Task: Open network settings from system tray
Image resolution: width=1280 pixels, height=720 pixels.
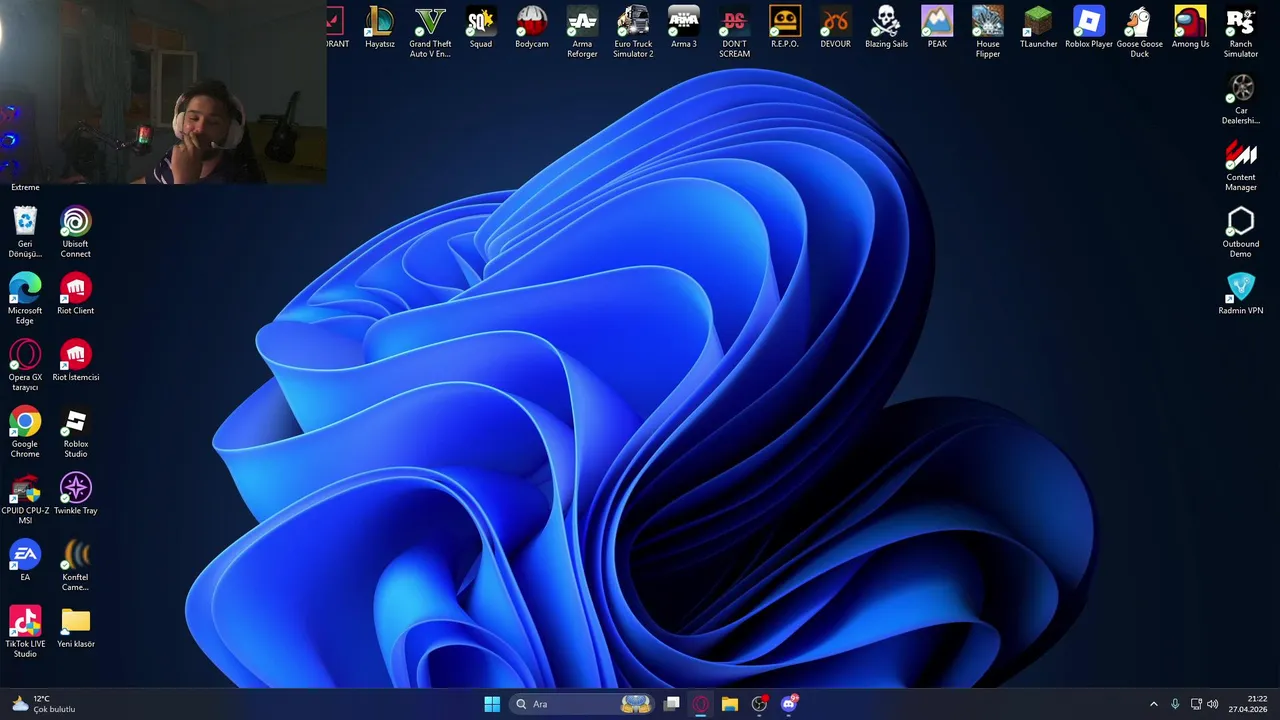Action: pyautogui.click(x=1196, y=704)
